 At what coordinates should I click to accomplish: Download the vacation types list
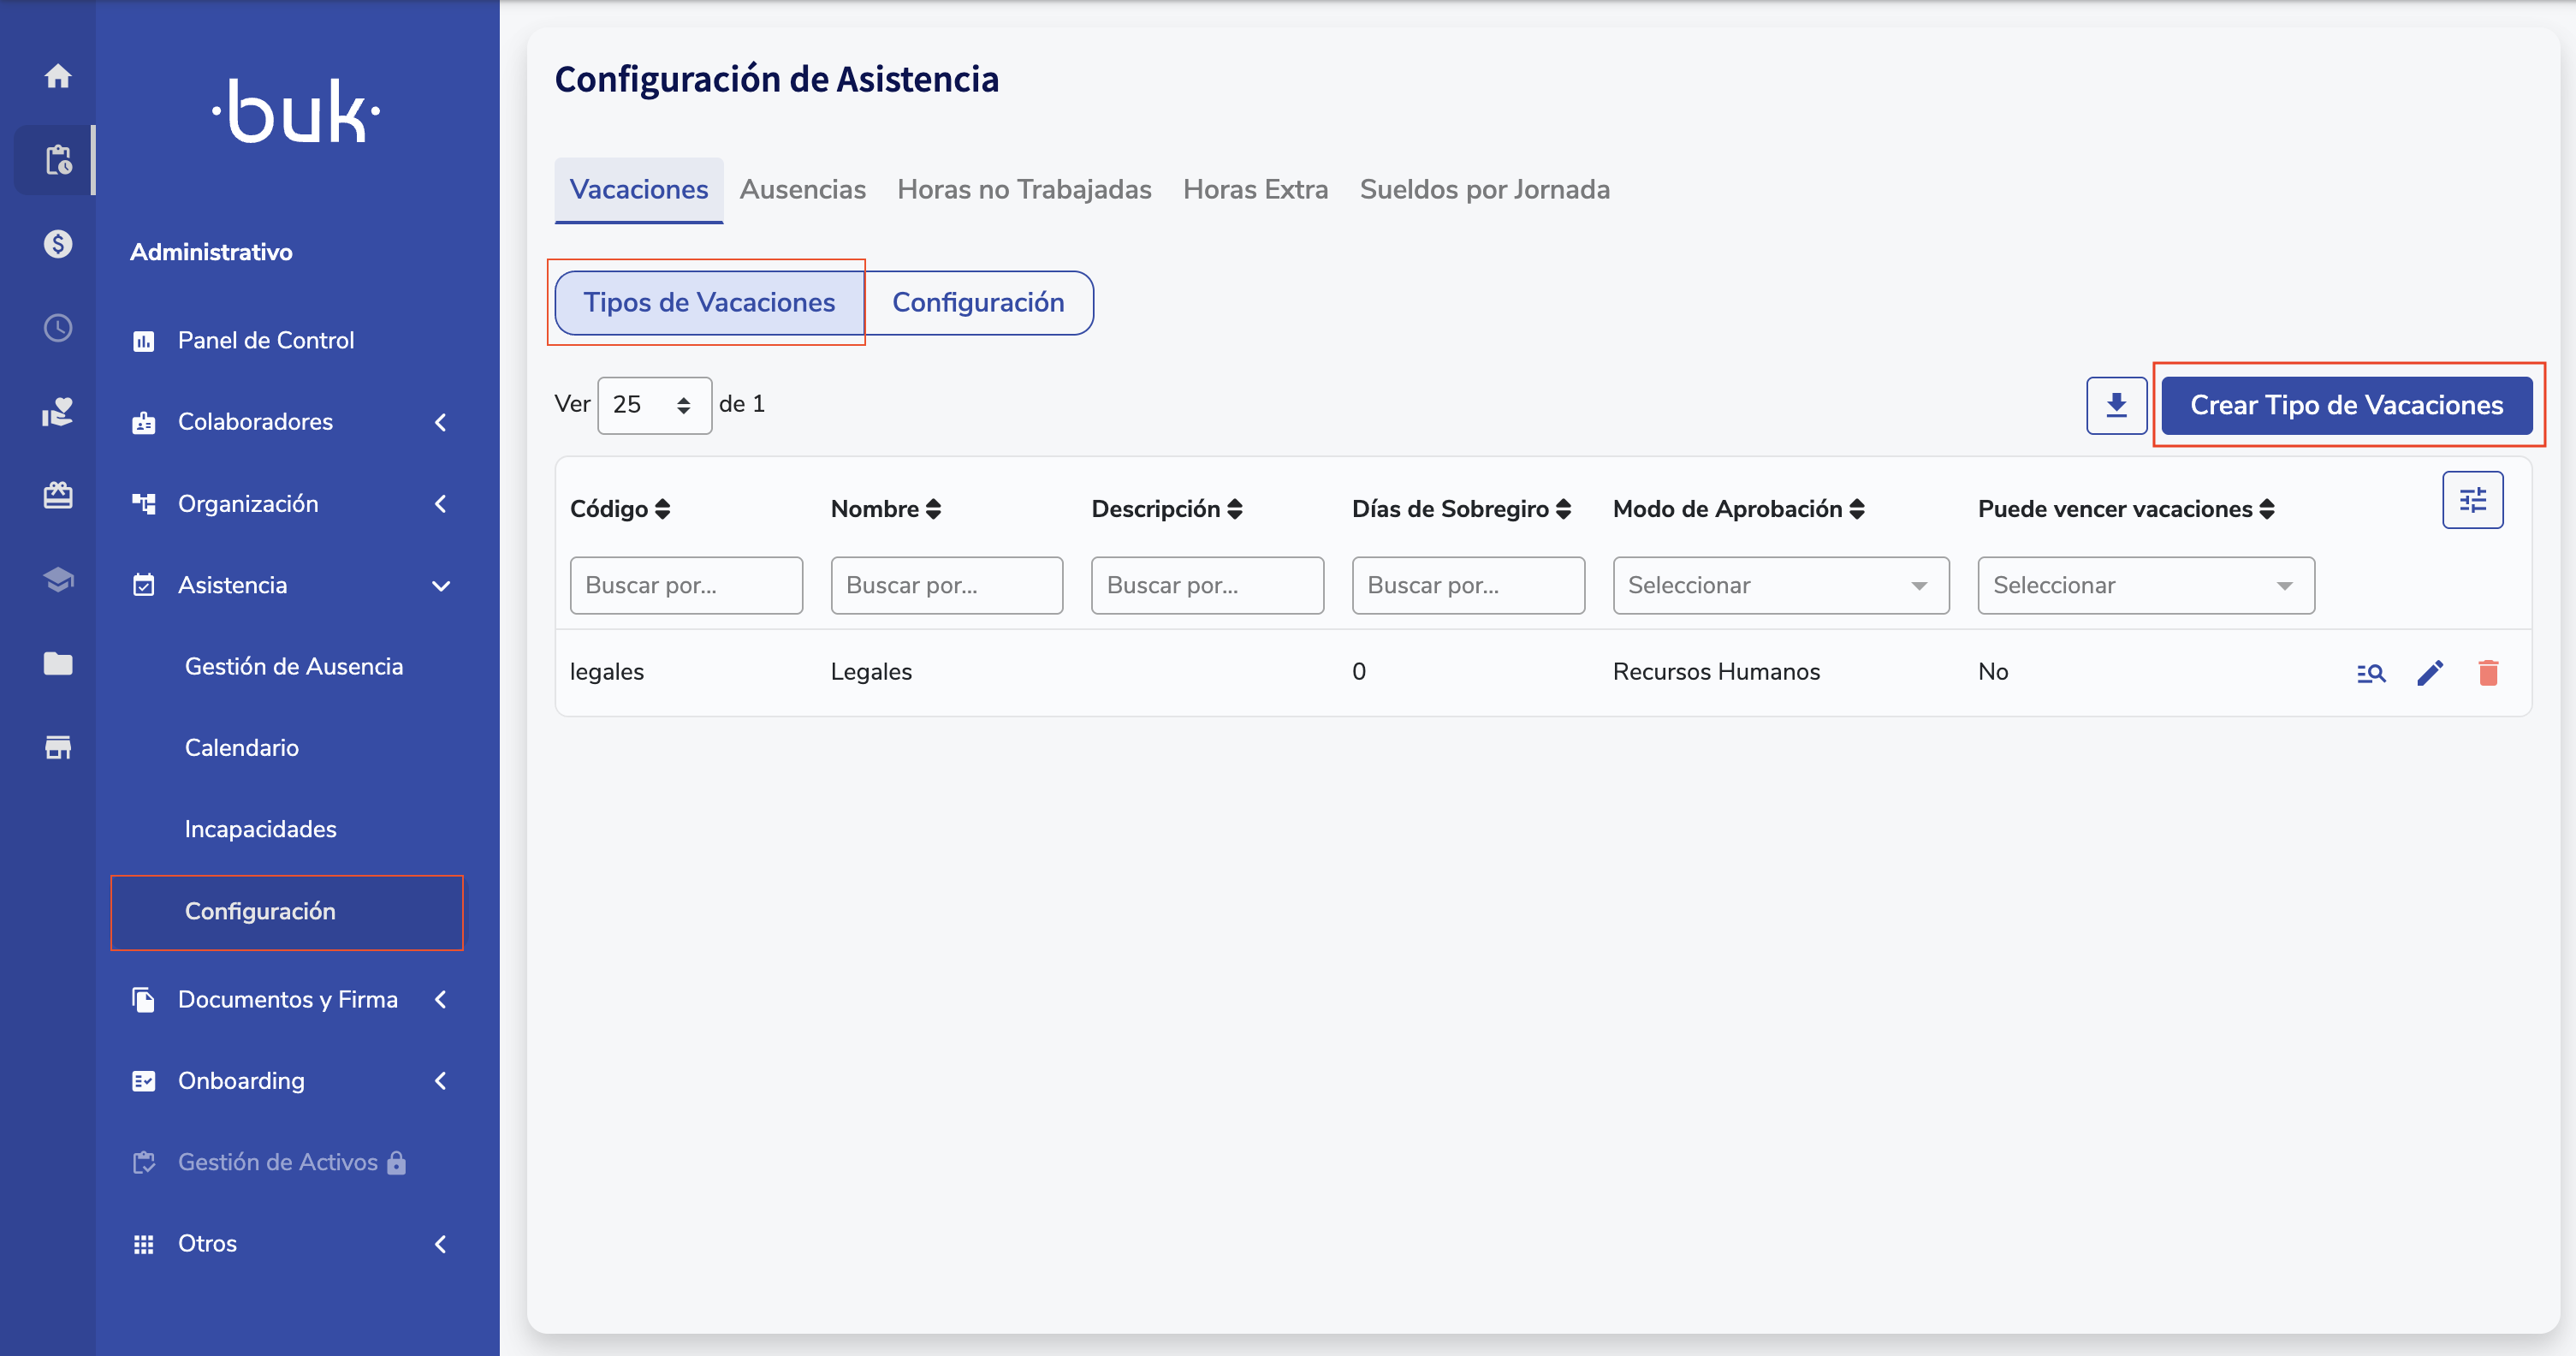tap(2116, 405)
